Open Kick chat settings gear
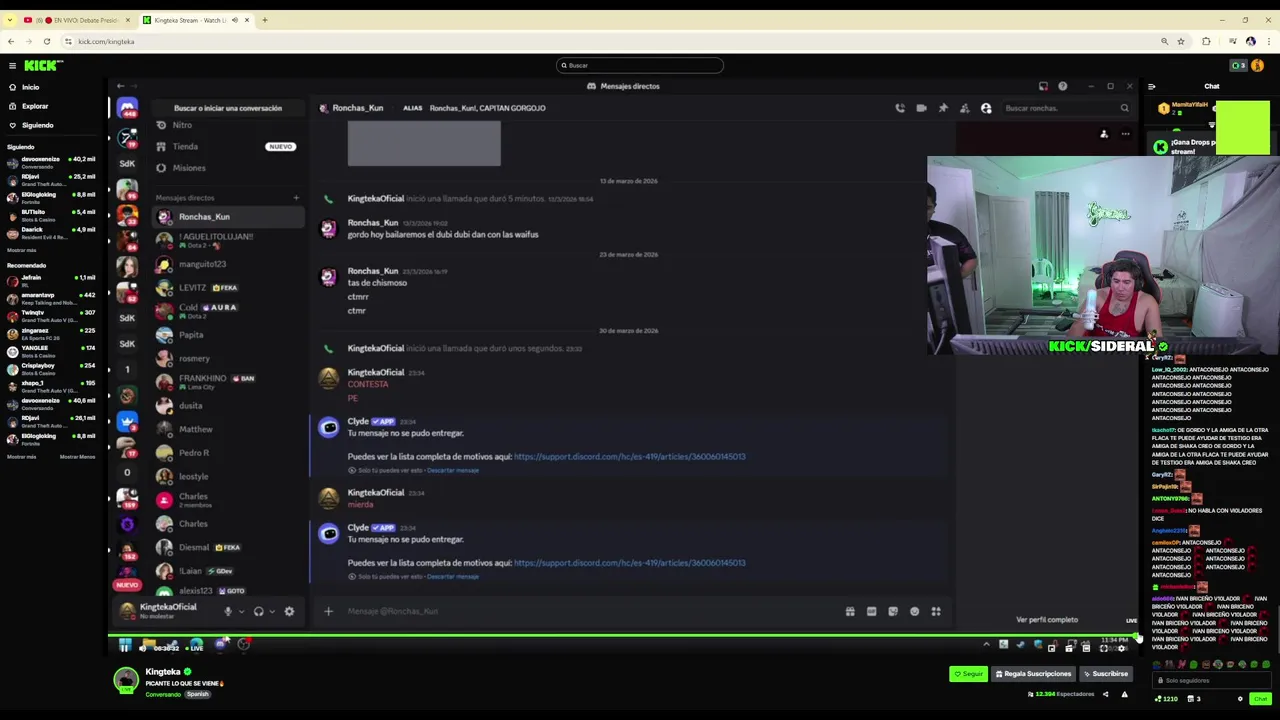Viewport: 1280px width, 720px height. [x=1240, y=699]
